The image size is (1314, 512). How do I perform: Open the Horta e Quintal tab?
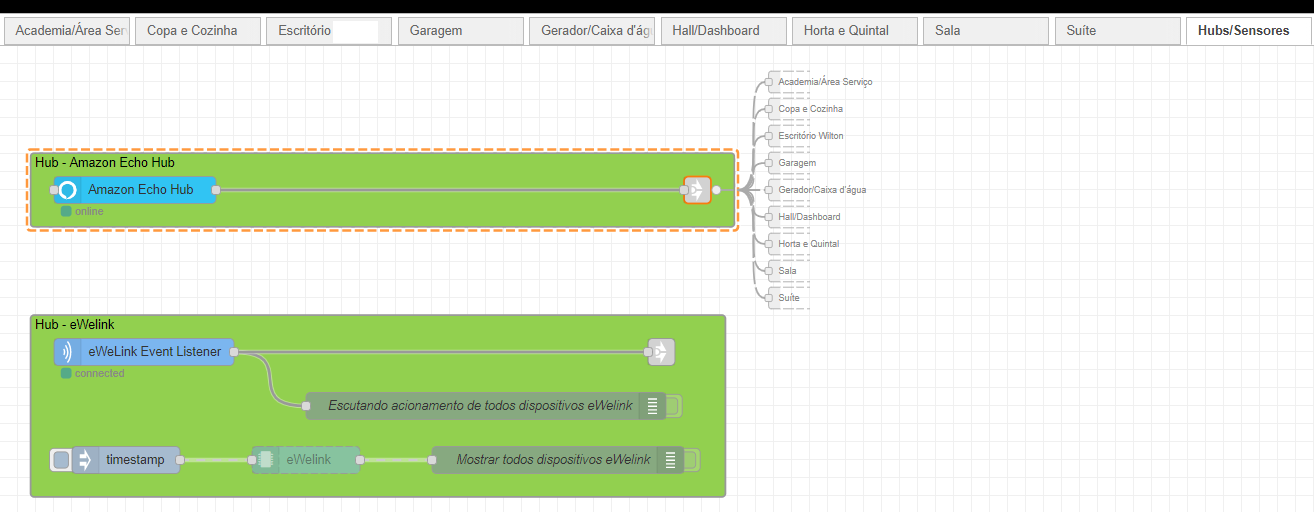pos(854,31)
